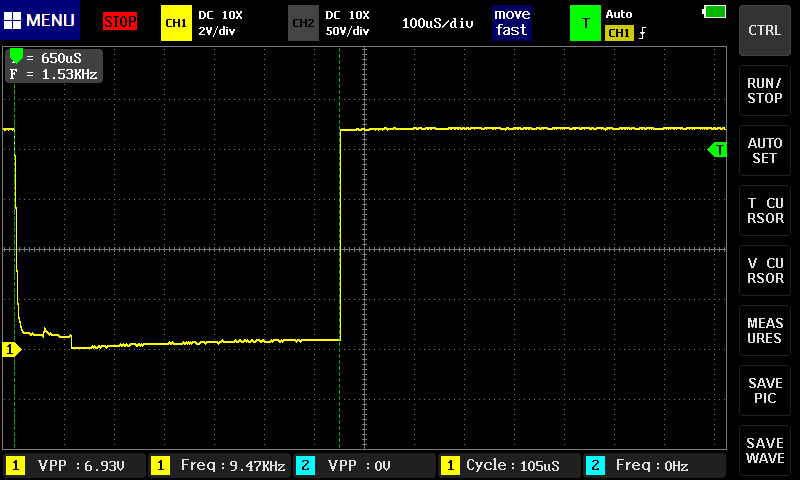
Task: Tap the channel 2 VPP 0V measurement
Action: pos(365,465)
